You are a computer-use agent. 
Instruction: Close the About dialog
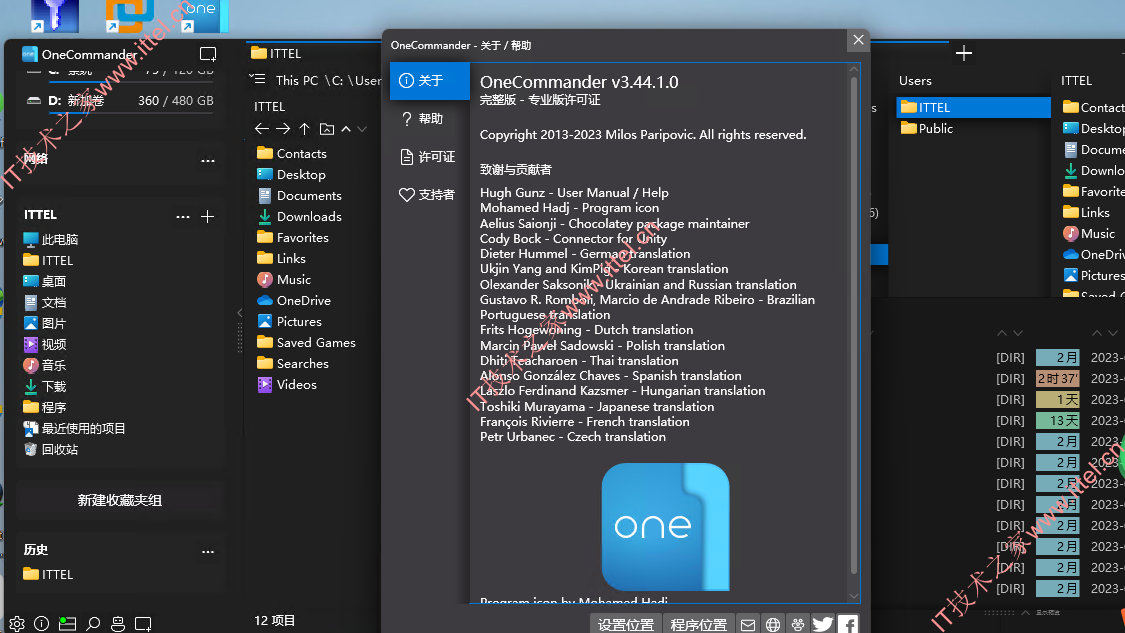tap(858, 40)
